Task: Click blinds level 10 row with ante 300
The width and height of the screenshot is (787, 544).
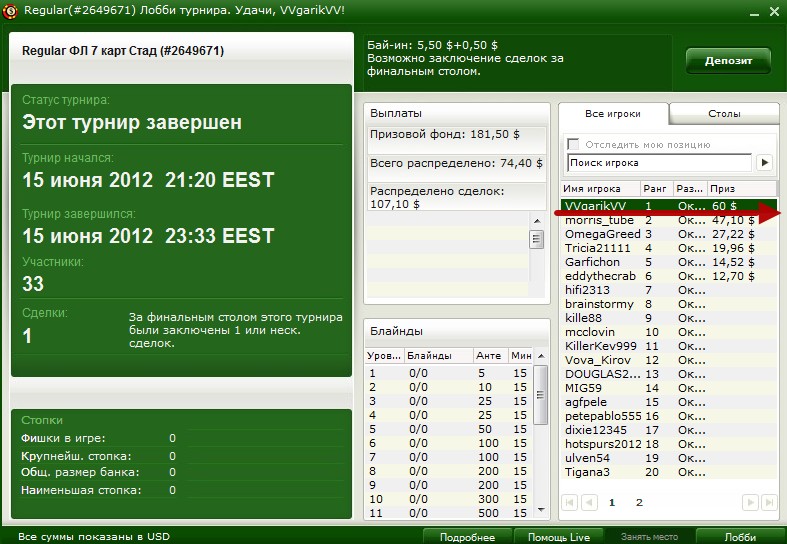Action: [449, 499]
